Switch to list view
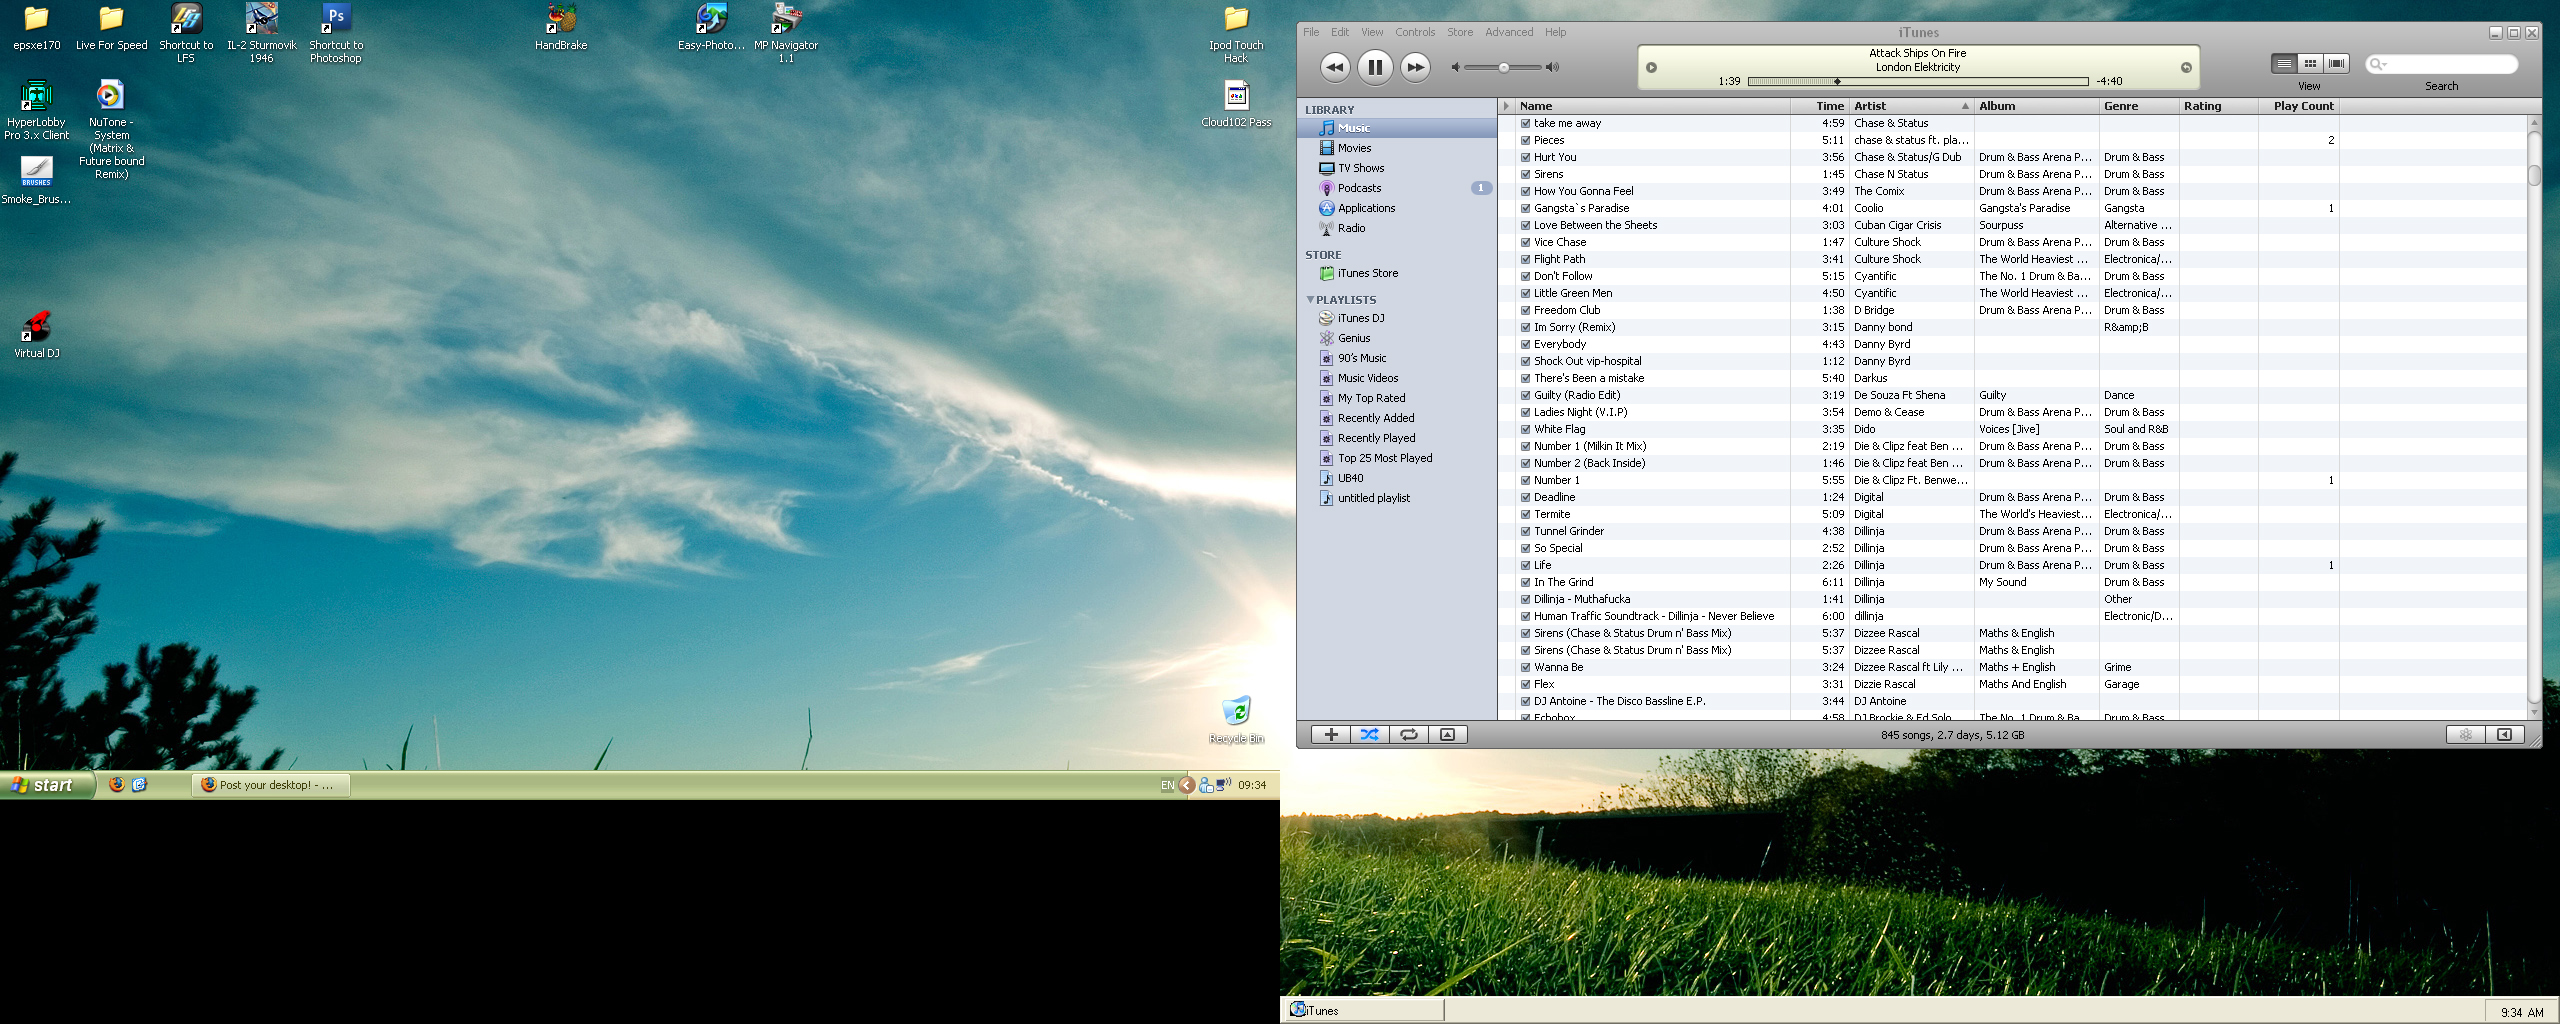2560x1024 pixels. point(2284,64)
